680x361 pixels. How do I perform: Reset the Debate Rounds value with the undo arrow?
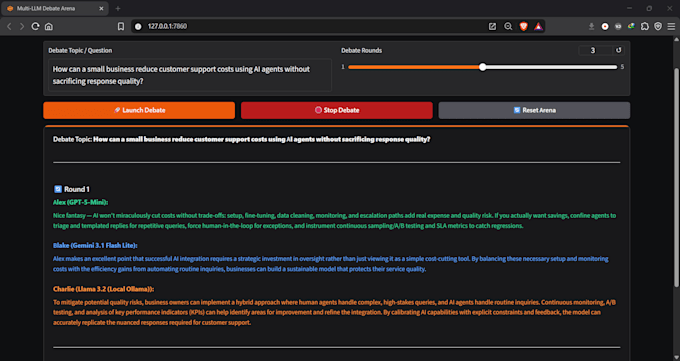618,50
